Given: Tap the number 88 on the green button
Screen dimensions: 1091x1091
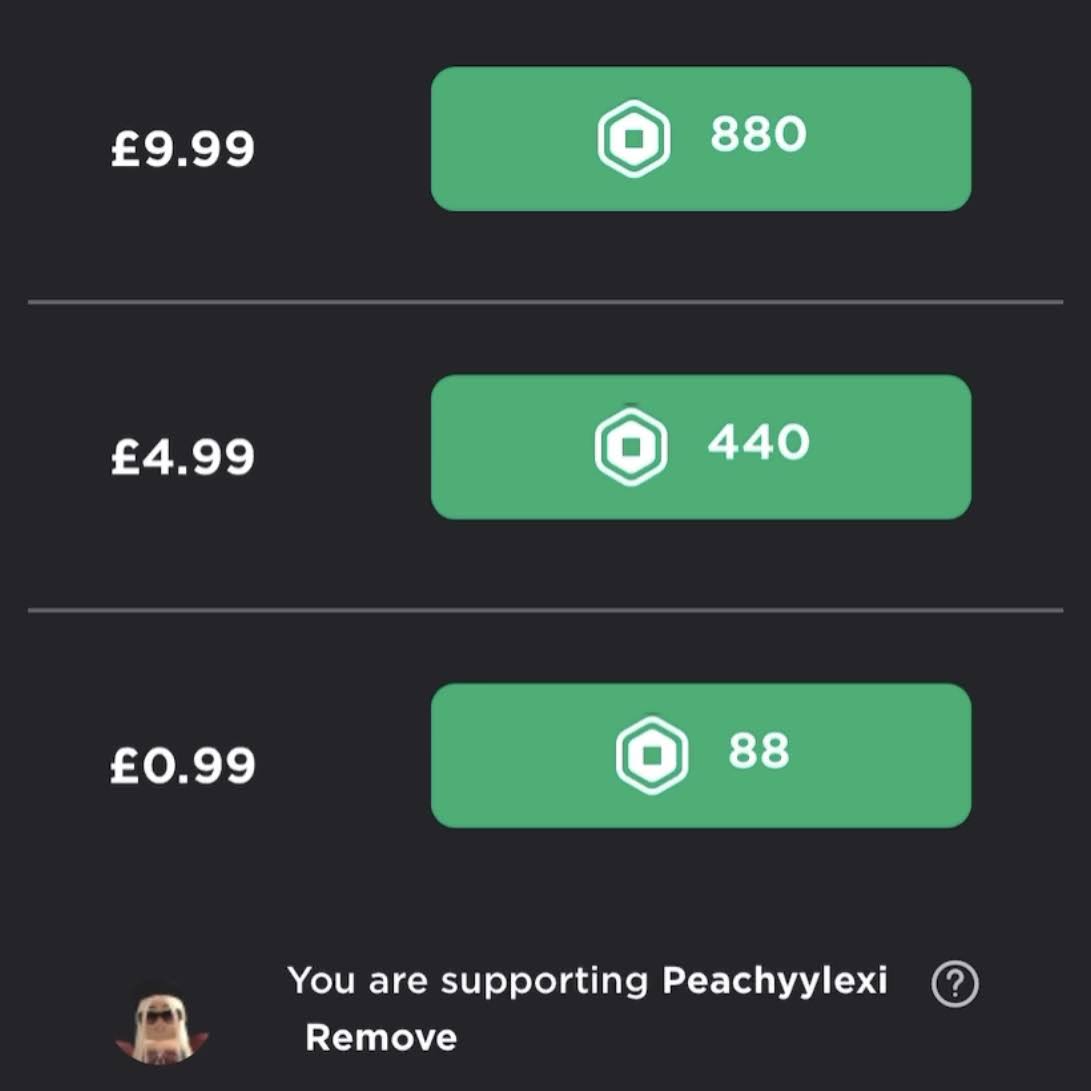Looking at the screenshot, I should tap(759, 751).
